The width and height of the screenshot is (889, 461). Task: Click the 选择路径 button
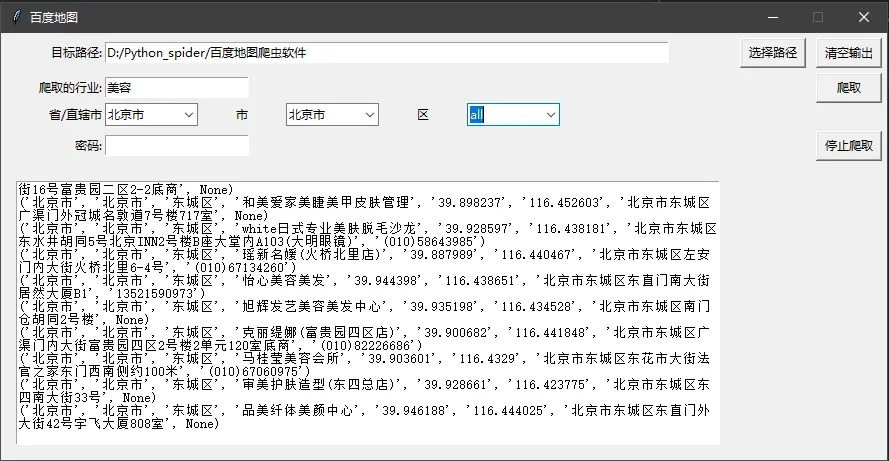pos(773,53)
